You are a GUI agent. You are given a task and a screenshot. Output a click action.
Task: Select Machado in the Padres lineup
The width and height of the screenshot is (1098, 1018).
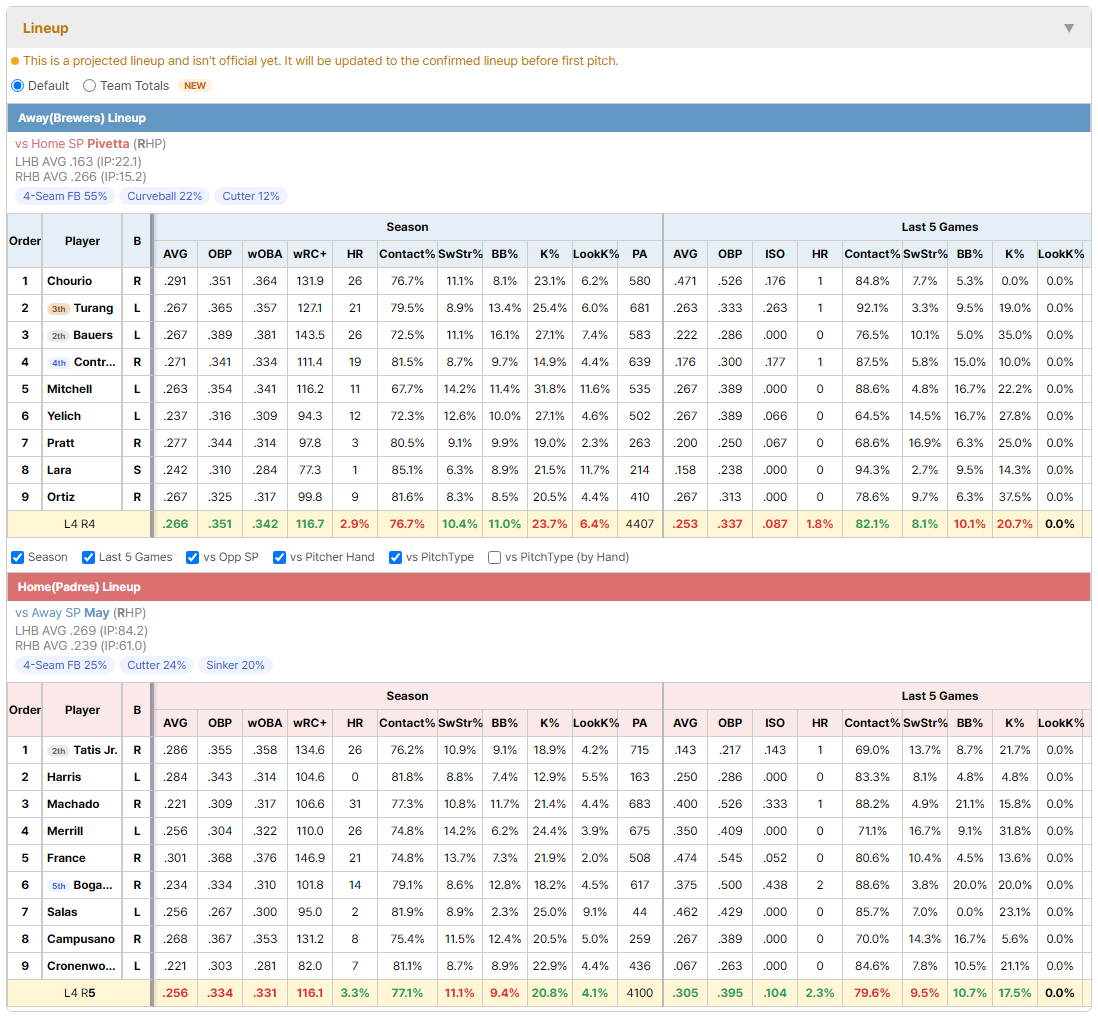(73, 804)
